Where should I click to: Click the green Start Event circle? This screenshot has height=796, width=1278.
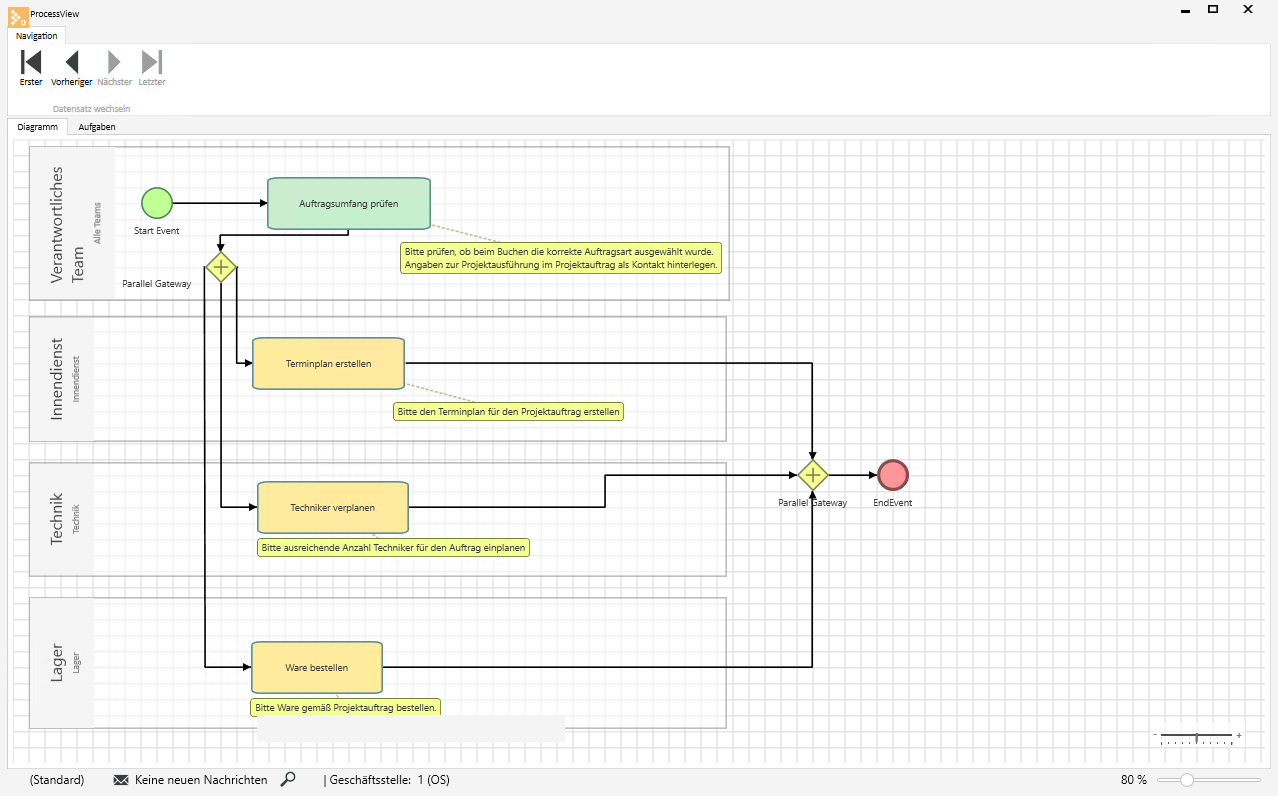point(157,203)
